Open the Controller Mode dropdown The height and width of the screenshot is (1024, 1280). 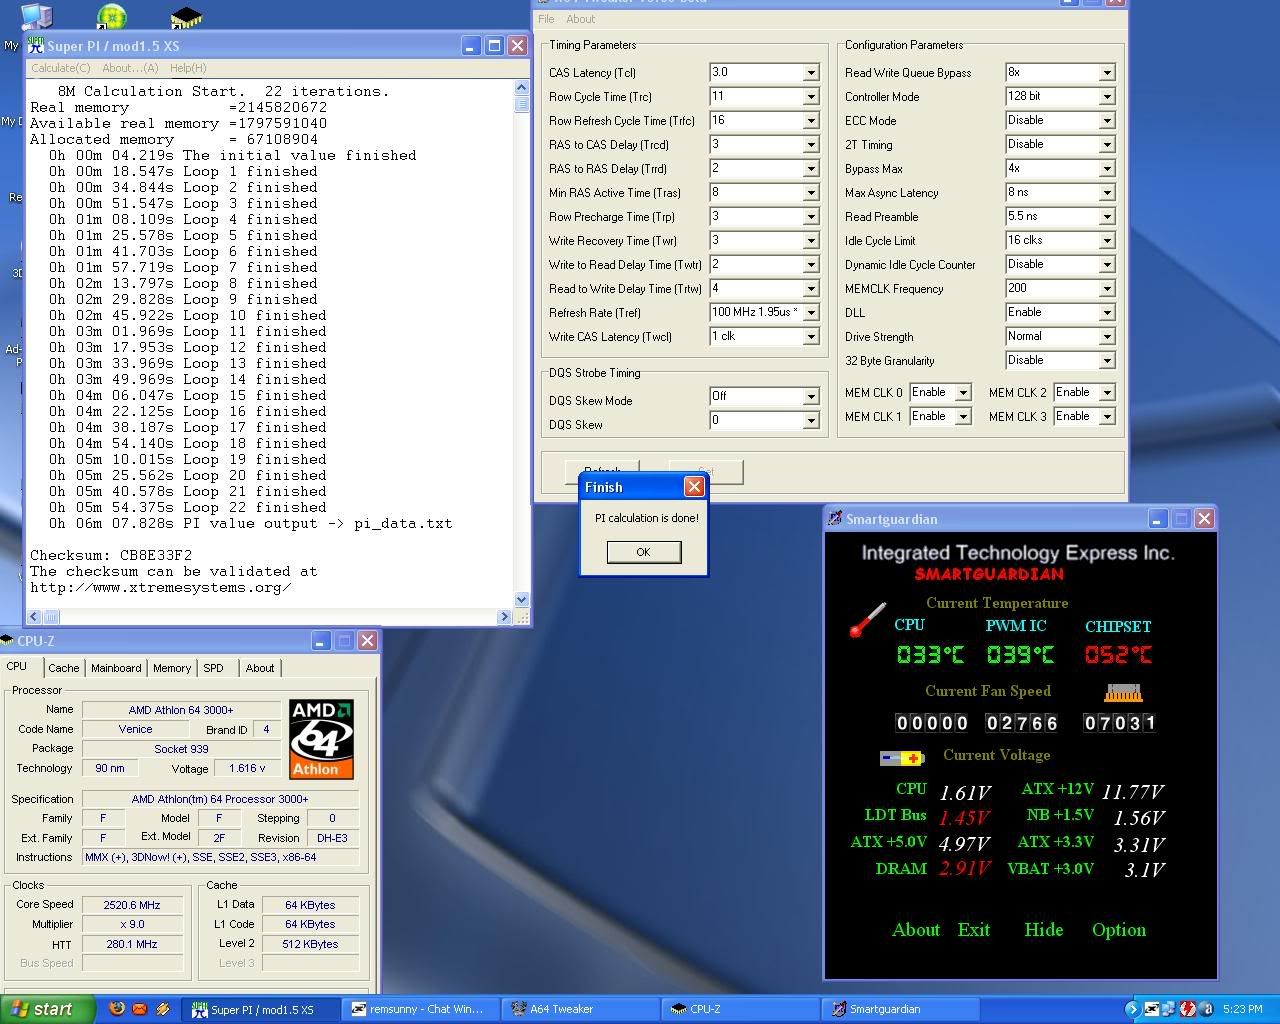point(1107,97)
